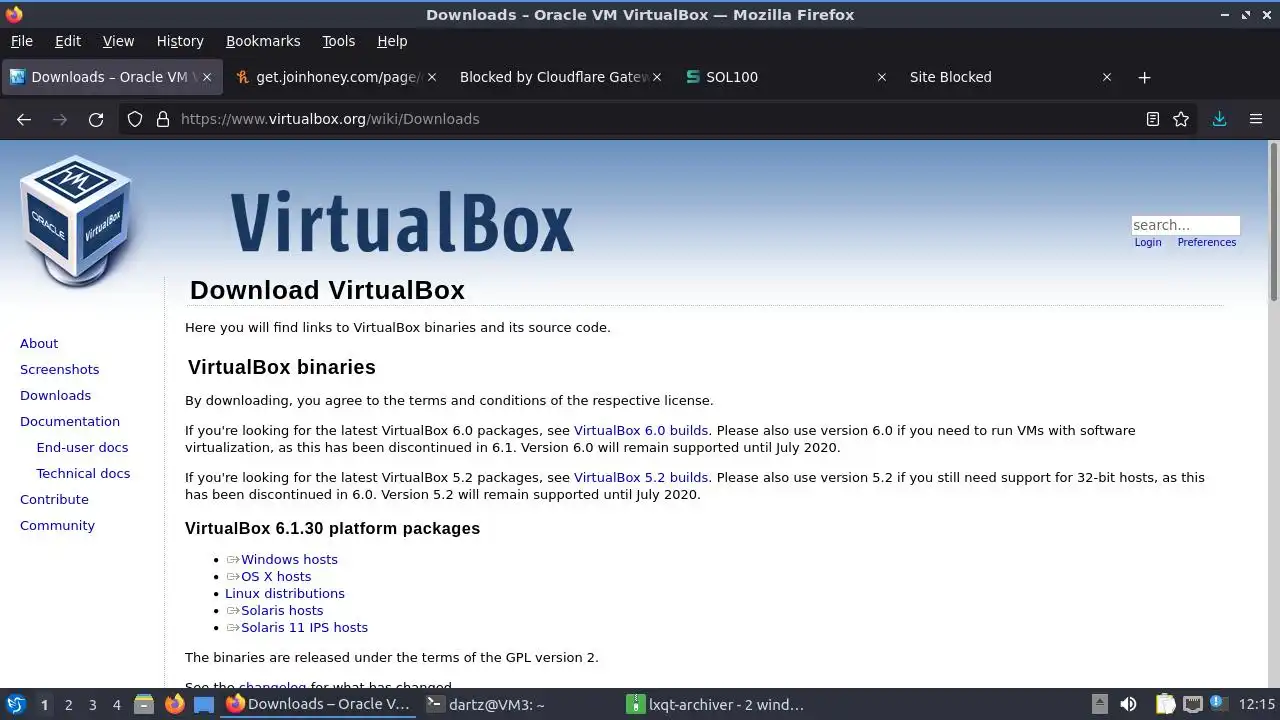Open Screenshots in the sidebar
This screenshot has width=1280, height=720.
[59, 369]
